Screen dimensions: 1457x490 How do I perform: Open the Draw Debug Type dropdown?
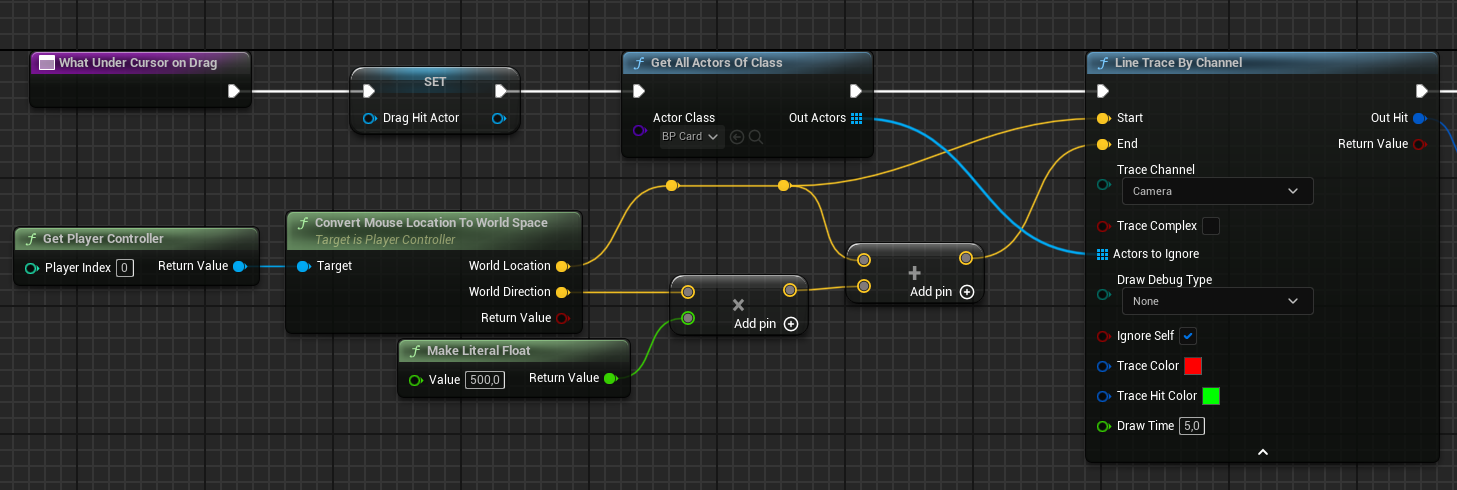point(1216,301)
